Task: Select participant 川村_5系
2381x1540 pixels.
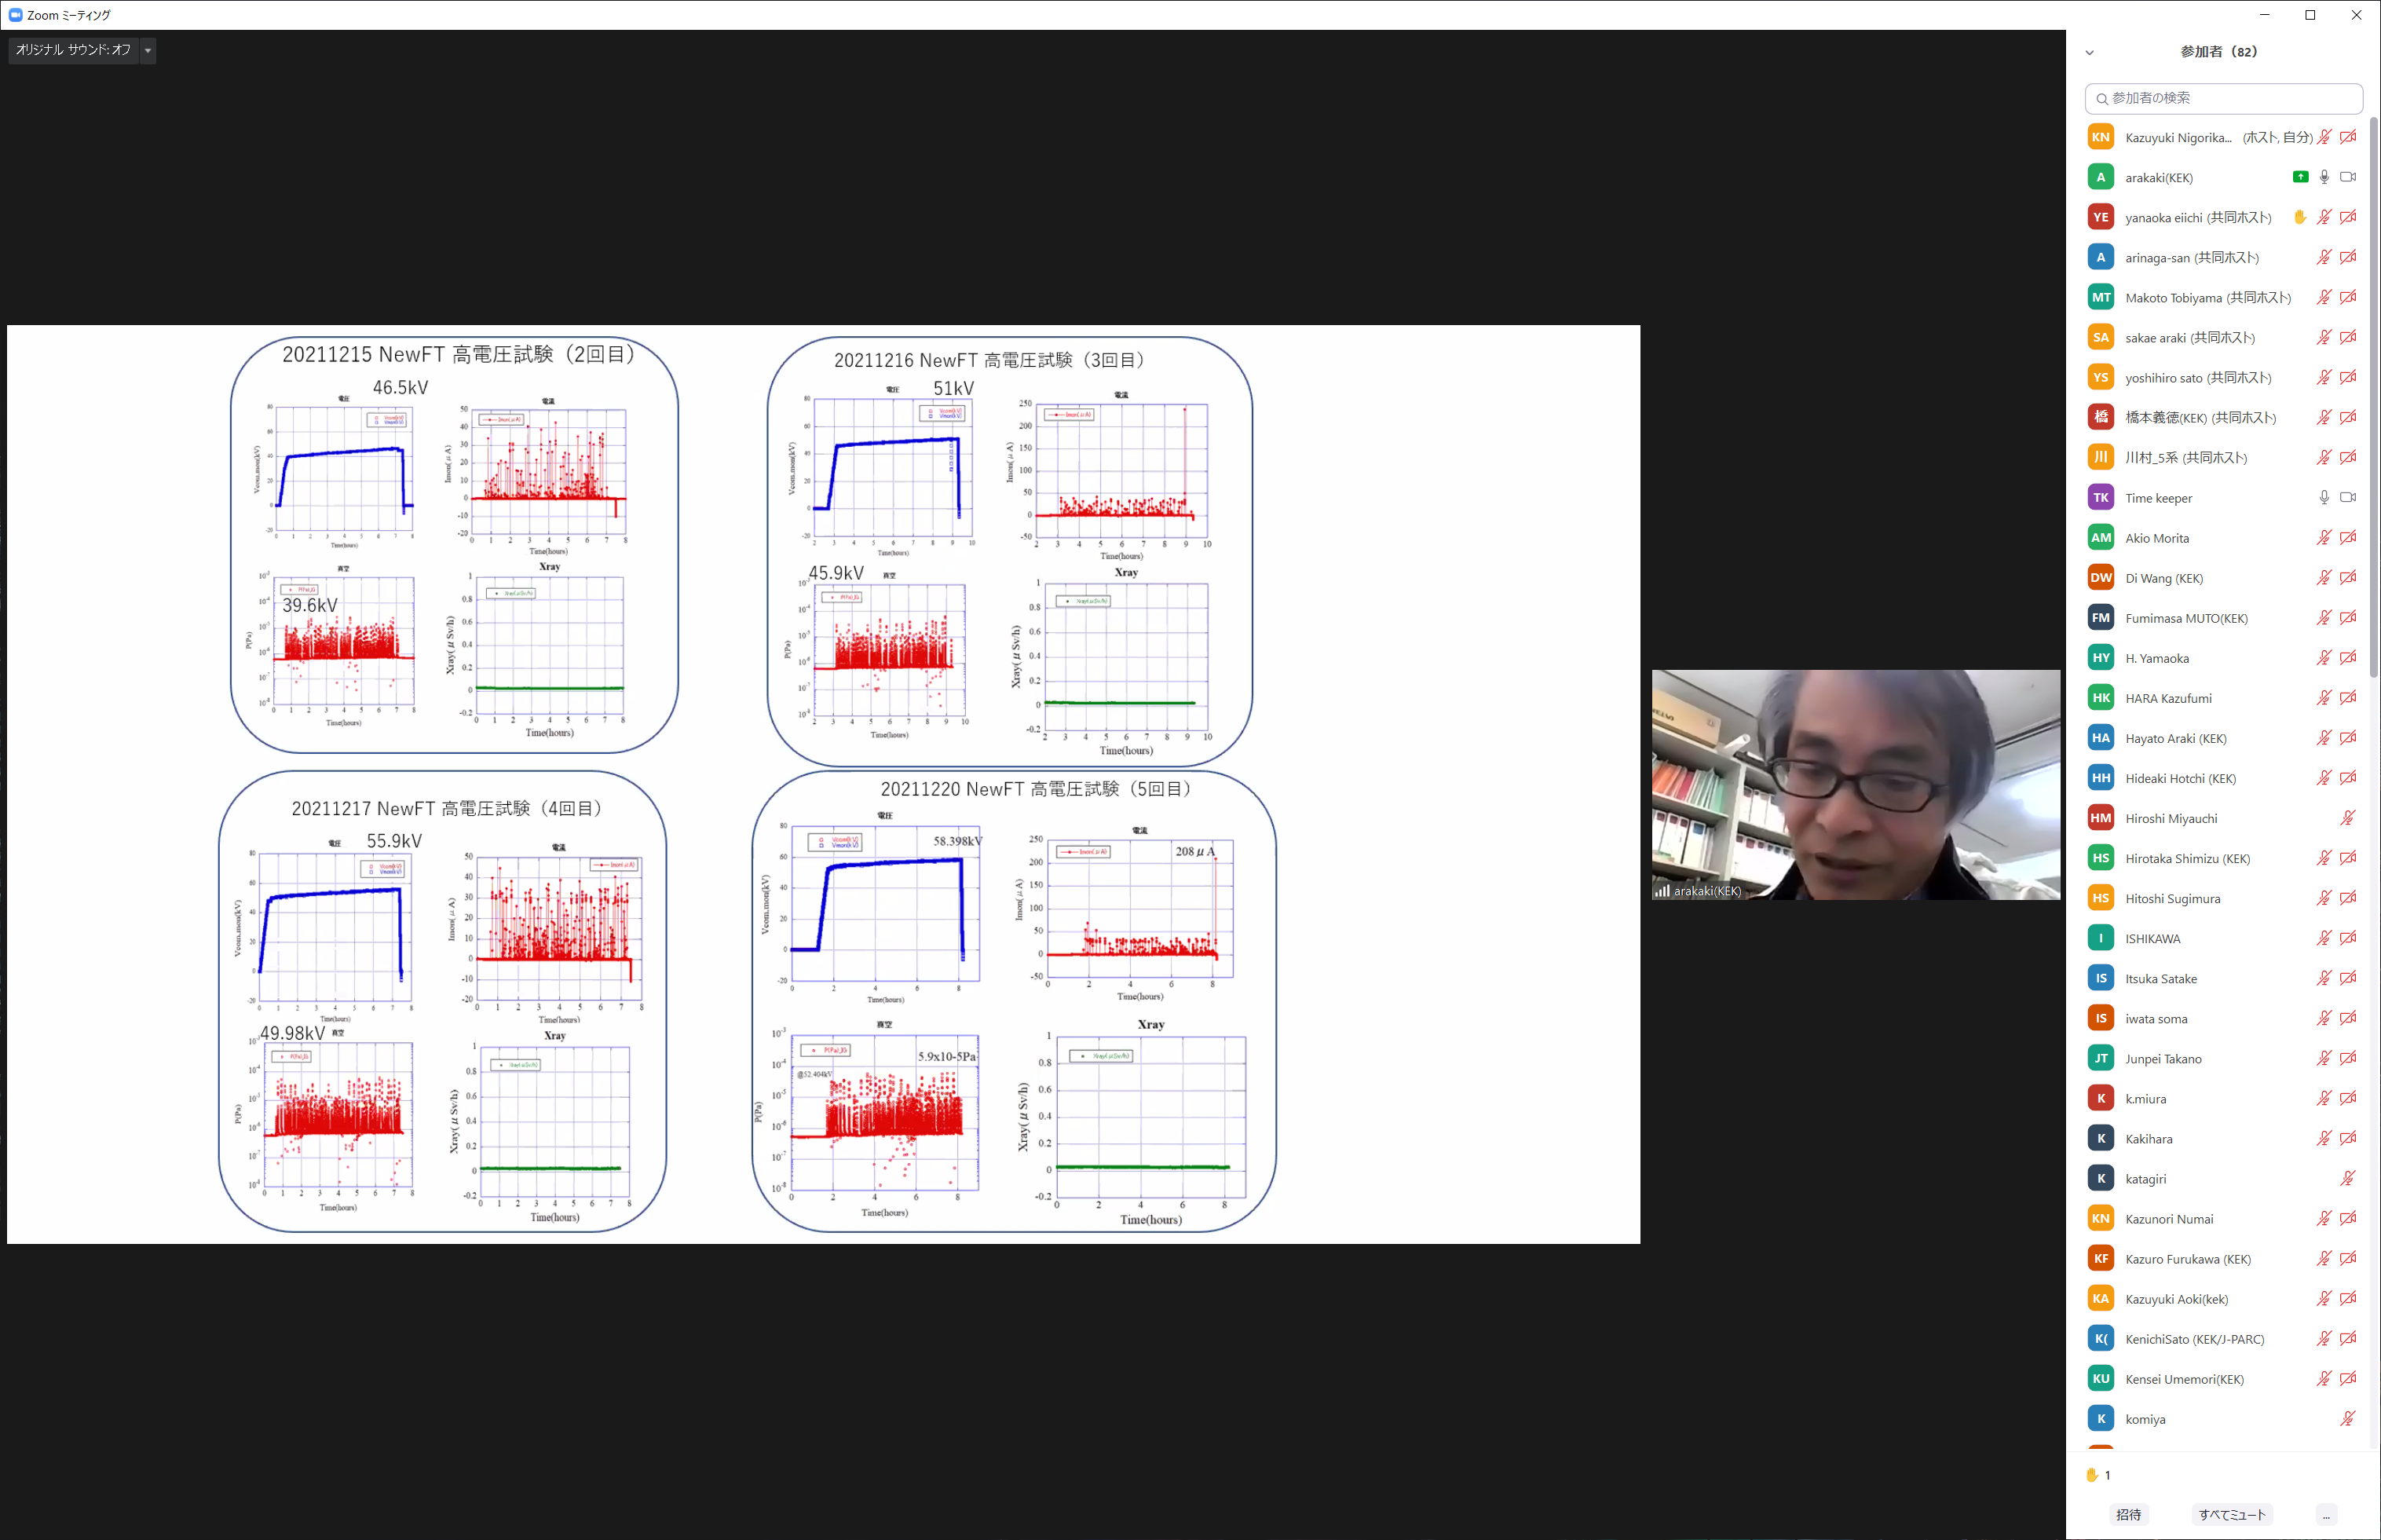Action: (2223, 457)
